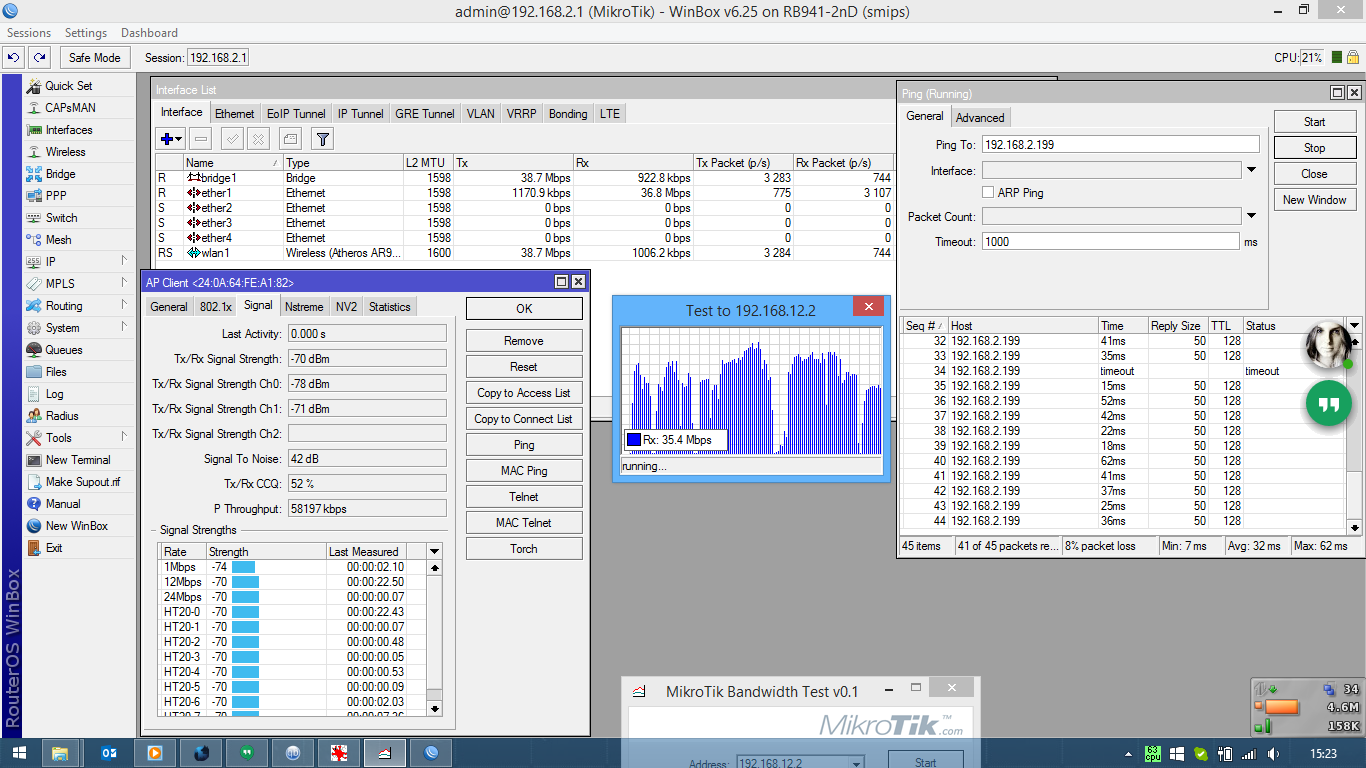Open the Wireless sidebar item
Screen dimensions: 1366x768
coord(65,152)
